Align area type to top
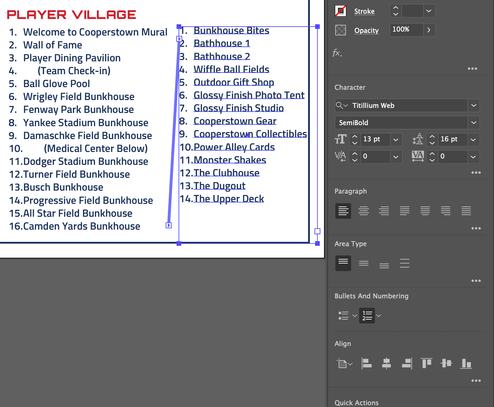This screenshot has width=494, height=407. [343, 263]
